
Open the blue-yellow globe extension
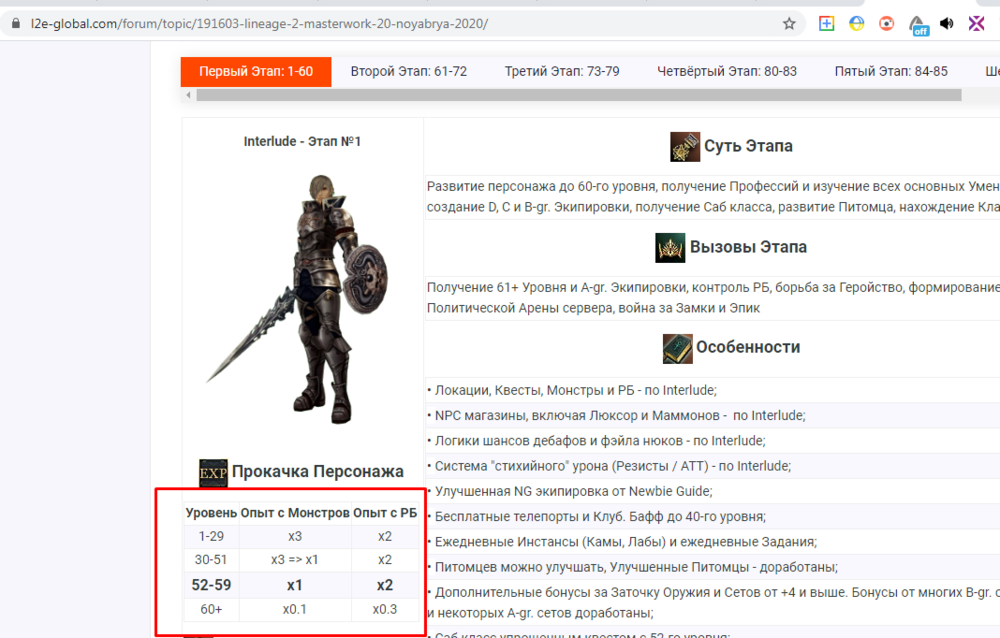[857, 23]
